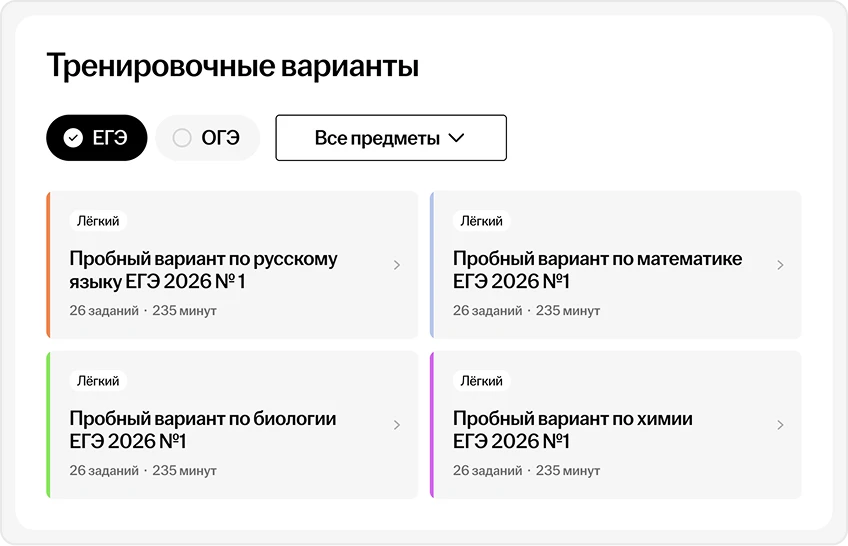Click the Лёгкий tag on mathematics card
The image size is (848, 546).
coord(481,221)
